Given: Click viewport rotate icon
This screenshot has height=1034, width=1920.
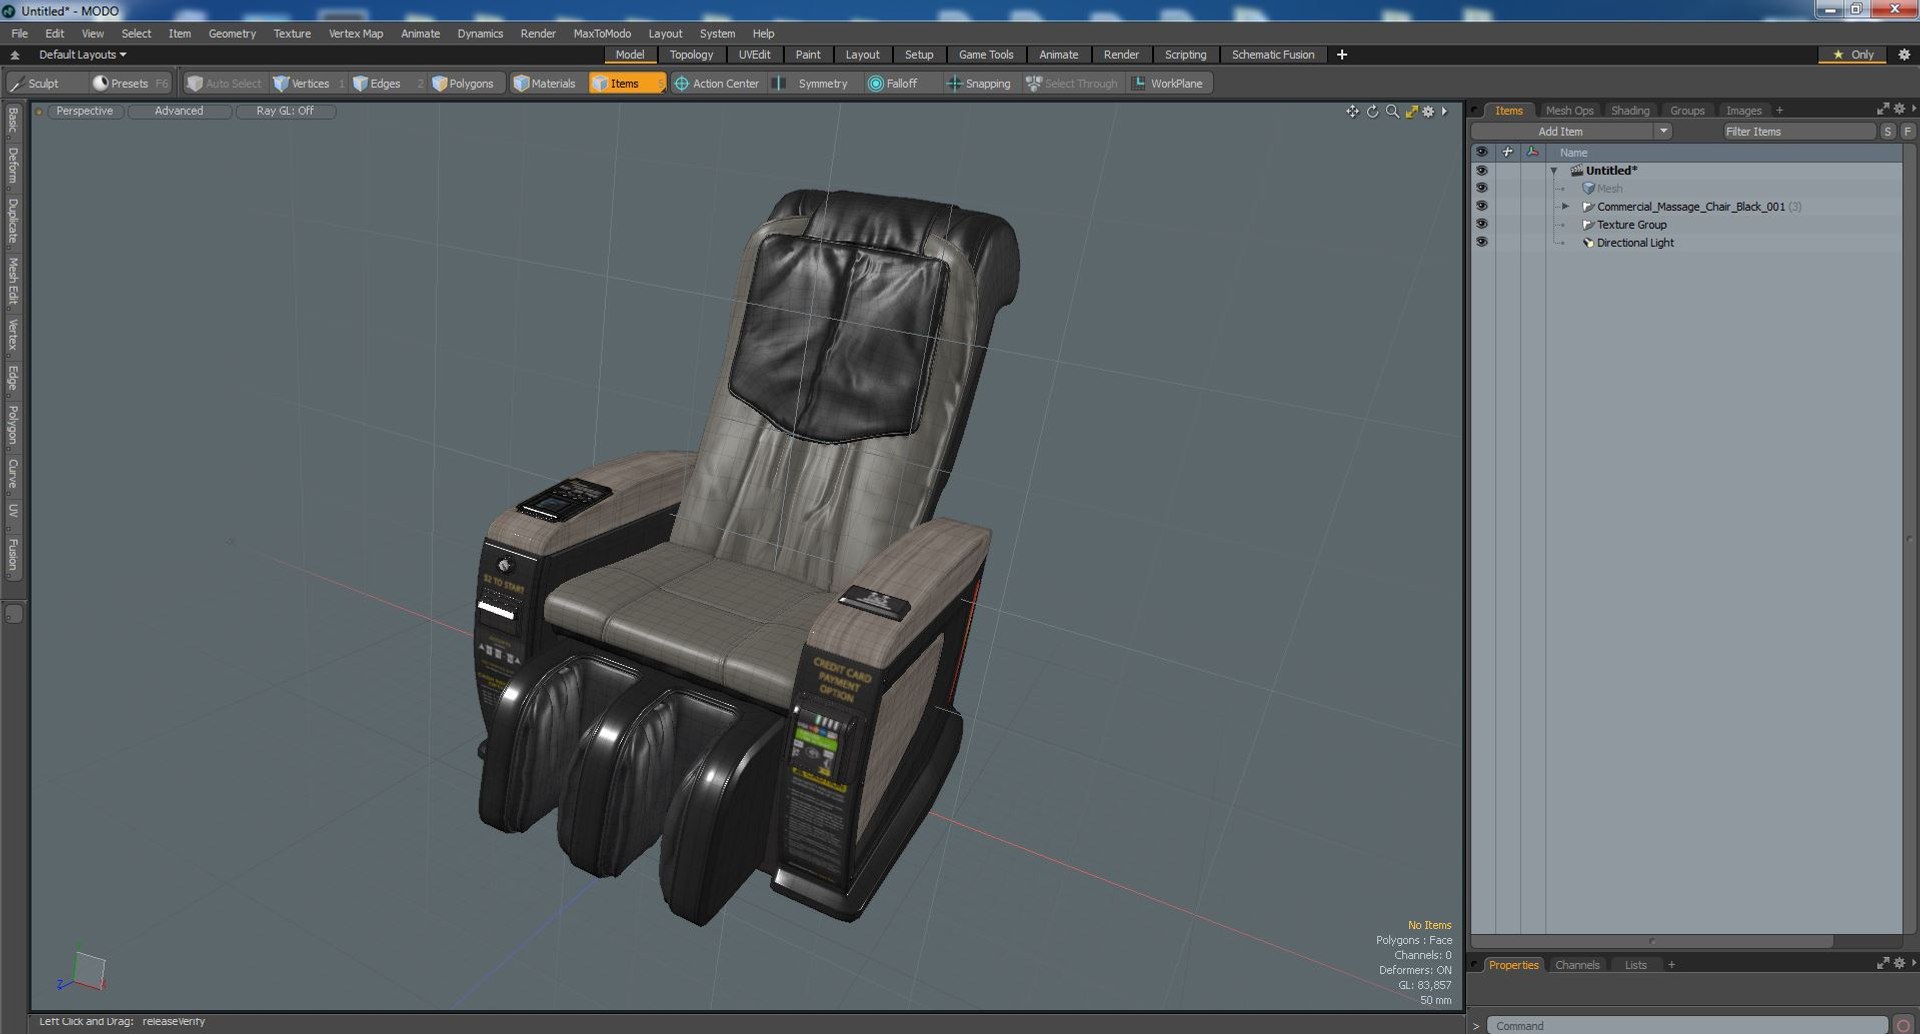Looking at the screenshot, I should pos(1372,111).
